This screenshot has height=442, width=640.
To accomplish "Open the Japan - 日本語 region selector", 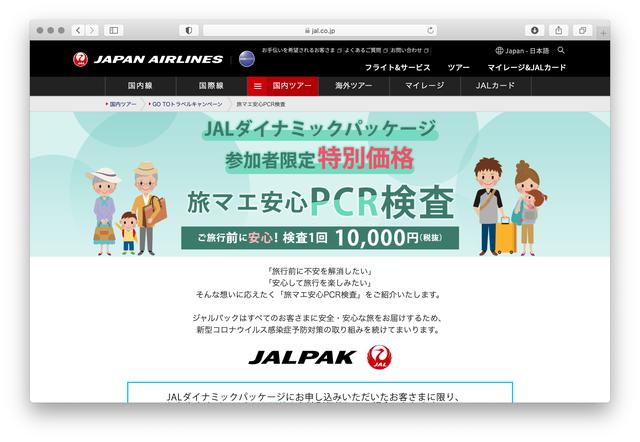I will click(522, 51).
